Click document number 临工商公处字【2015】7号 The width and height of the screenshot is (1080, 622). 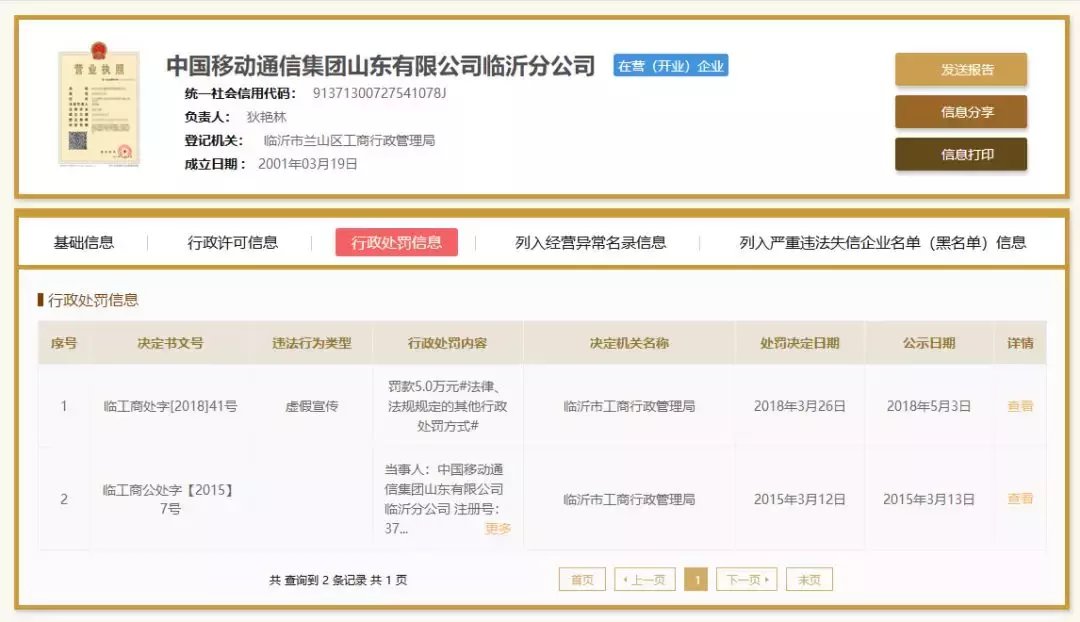coord(170,499)
